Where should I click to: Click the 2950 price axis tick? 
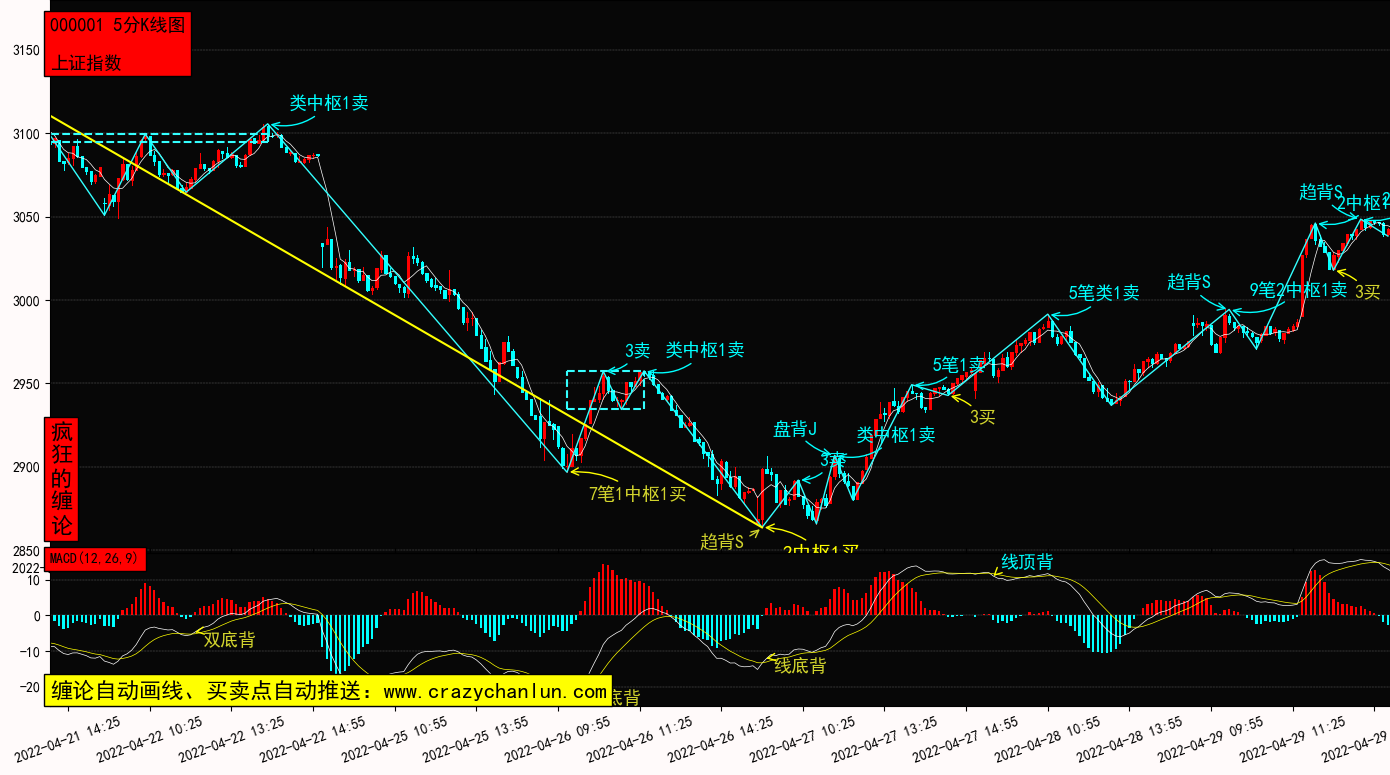[27, 384]
